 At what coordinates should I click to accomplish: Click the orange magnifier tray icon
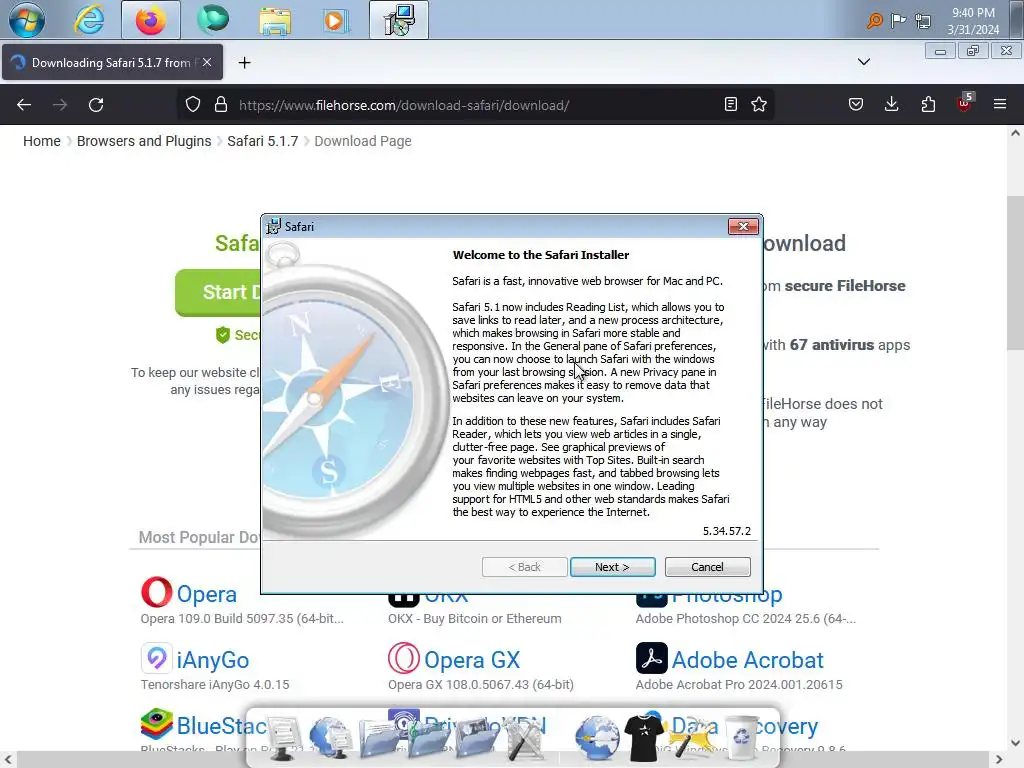(x=874, y=21)
